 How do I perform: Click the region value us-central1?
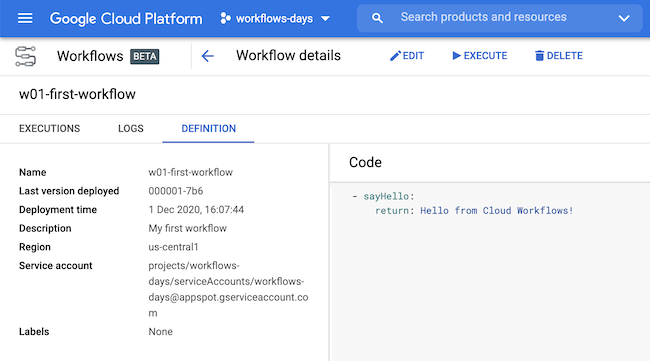click(173, 247)
